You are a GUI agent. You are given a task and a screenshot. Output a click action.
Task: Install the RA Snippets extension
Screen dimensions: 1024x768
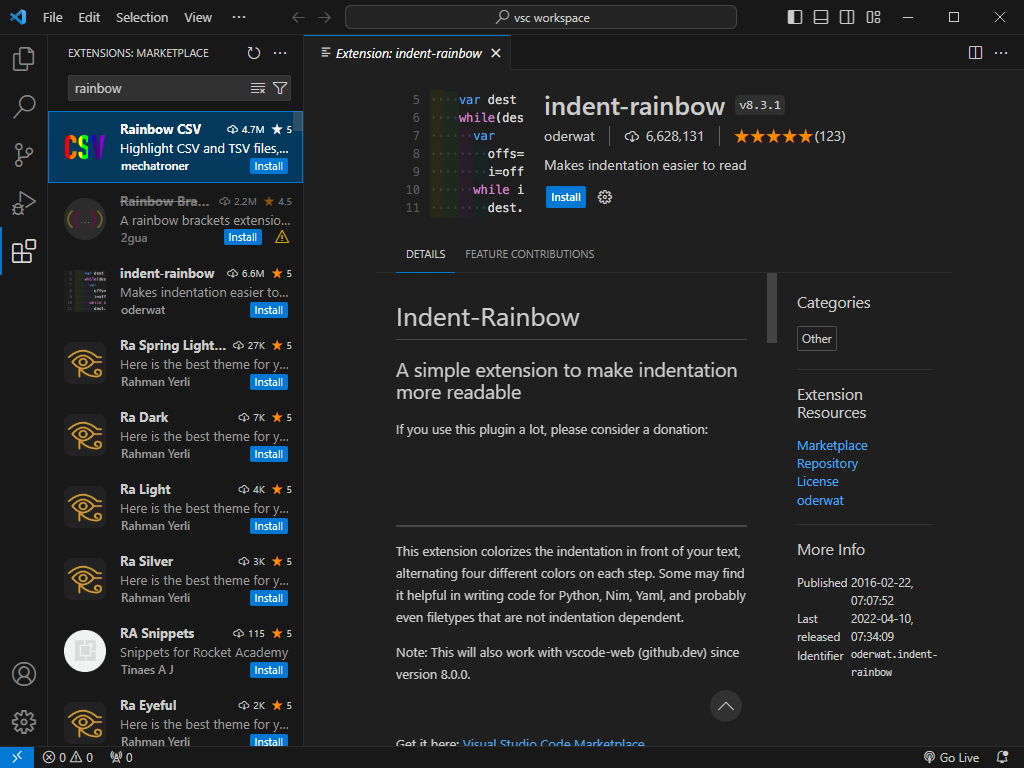[x=268, y=671]
